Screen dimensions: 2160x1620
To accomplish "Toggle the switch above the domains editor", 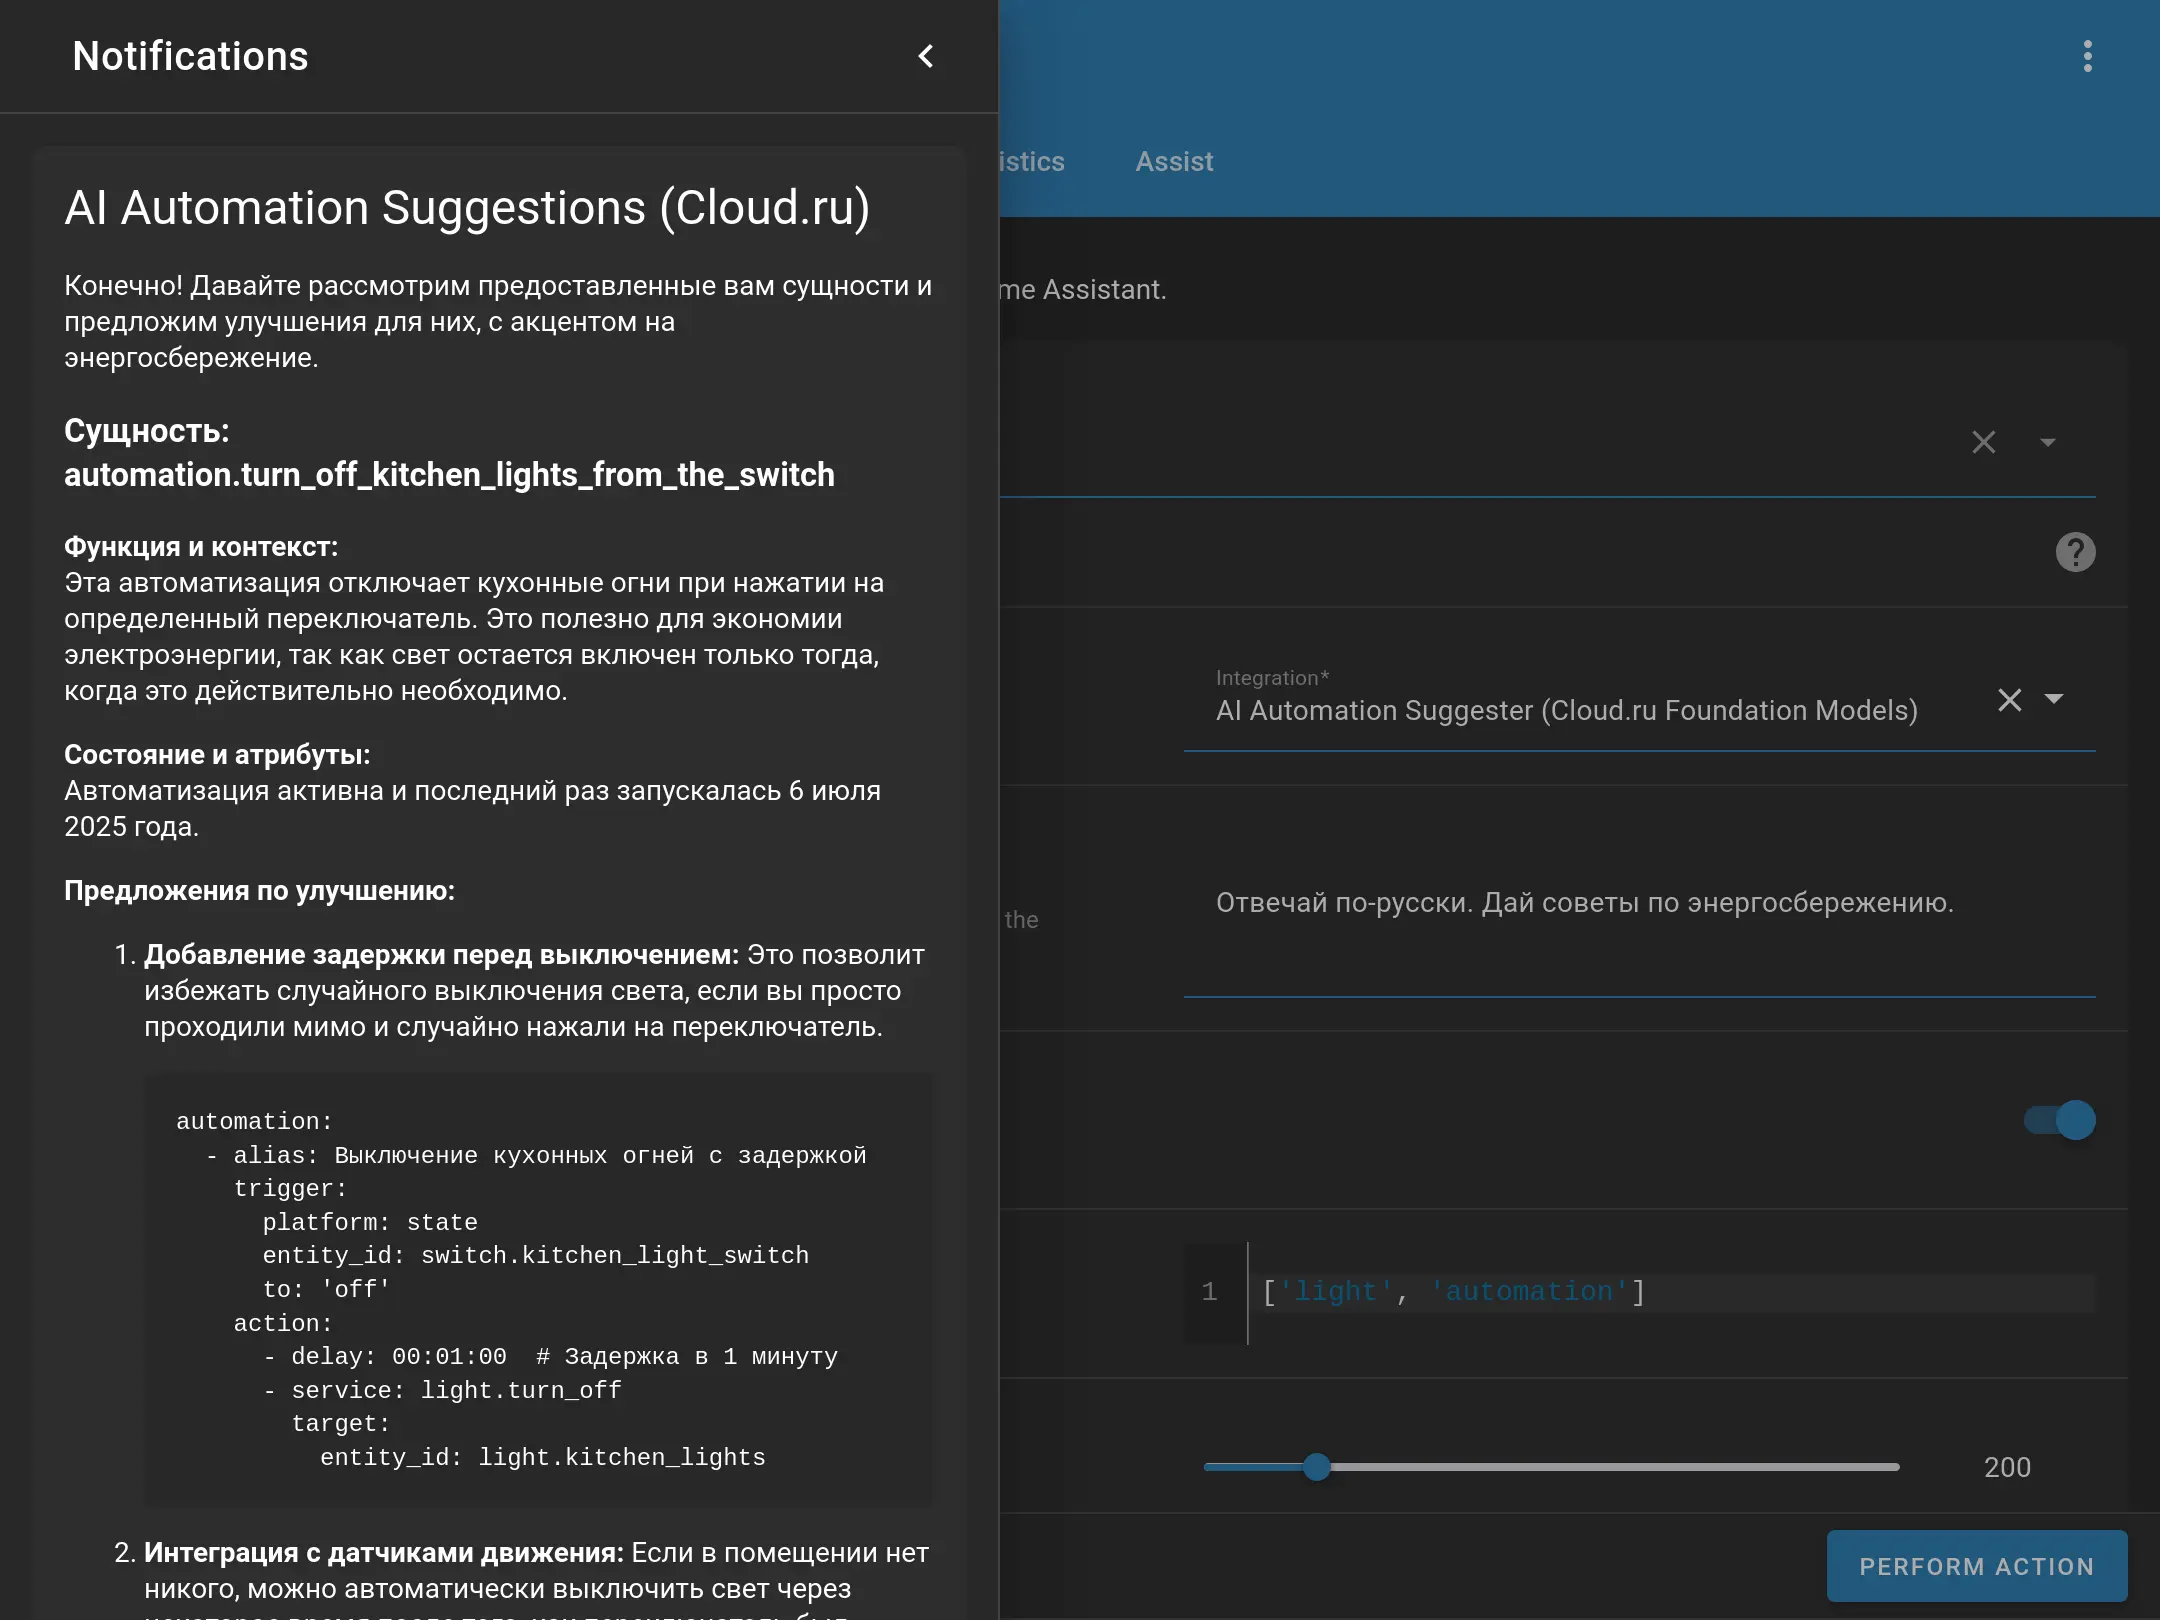I will pyautogui.click(x=2060, y=1120).
